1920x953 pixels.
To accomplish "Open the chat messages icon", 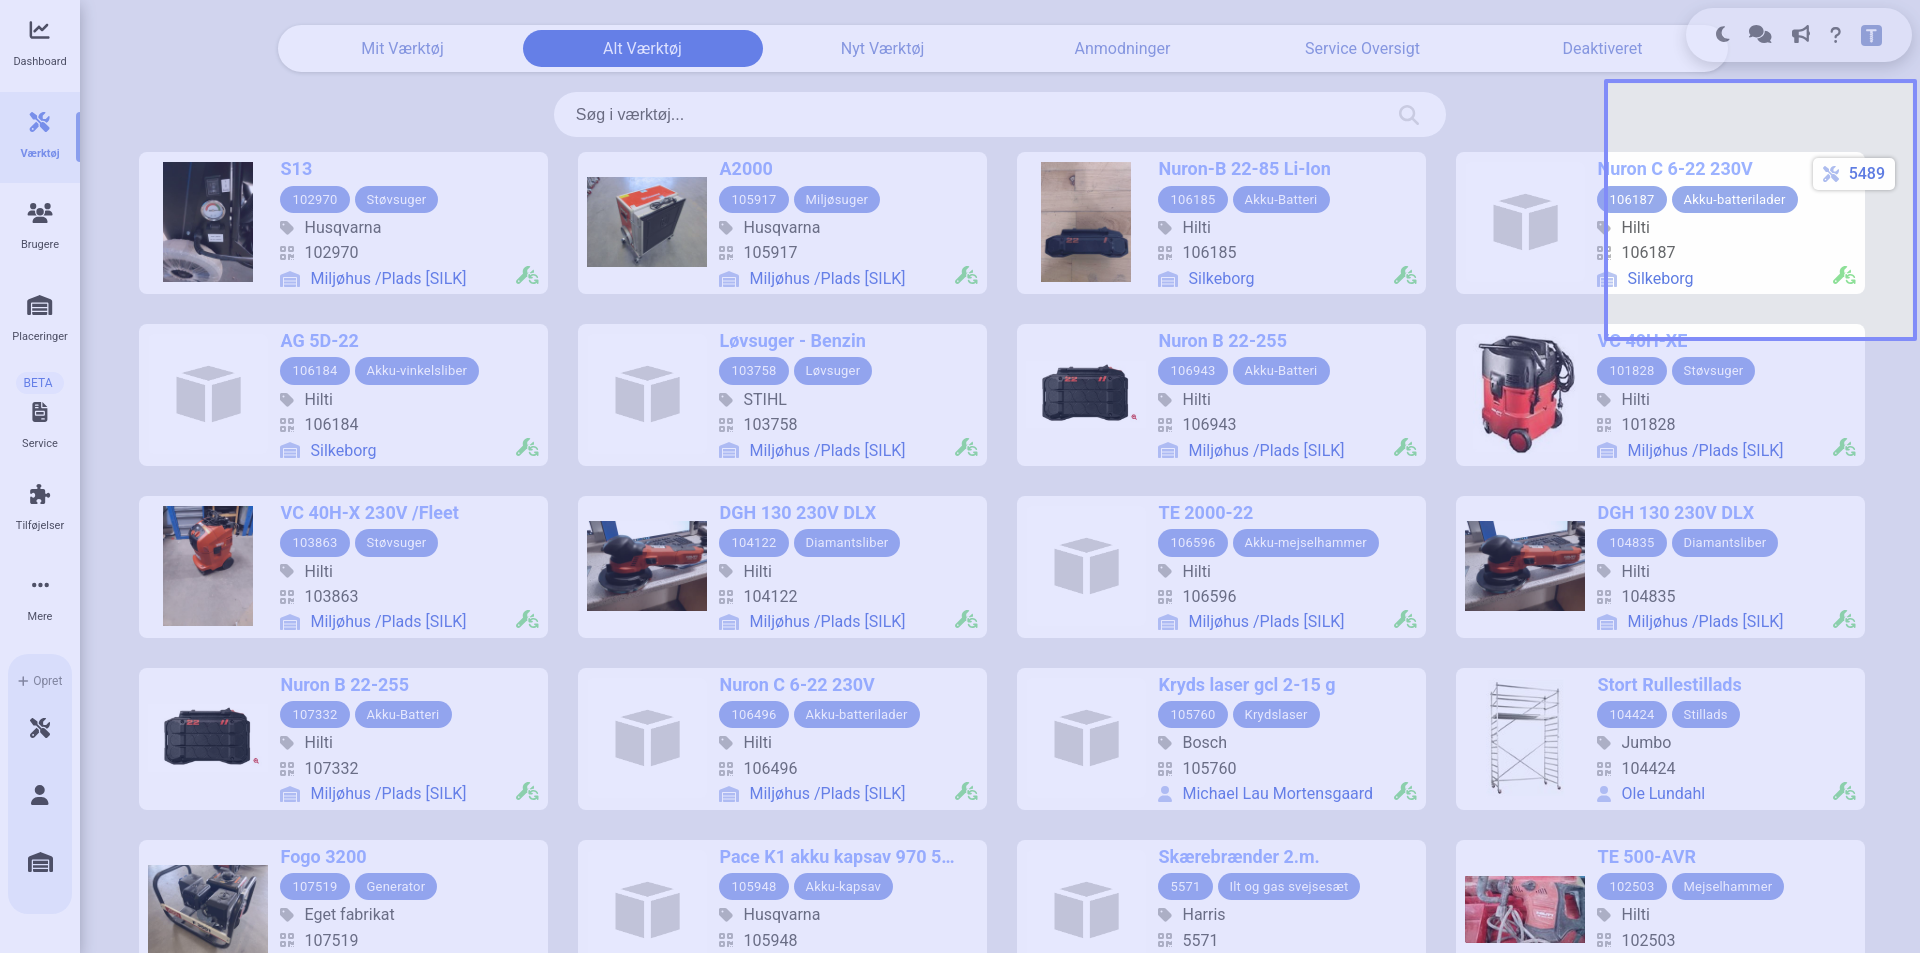I will point(1760,35).
